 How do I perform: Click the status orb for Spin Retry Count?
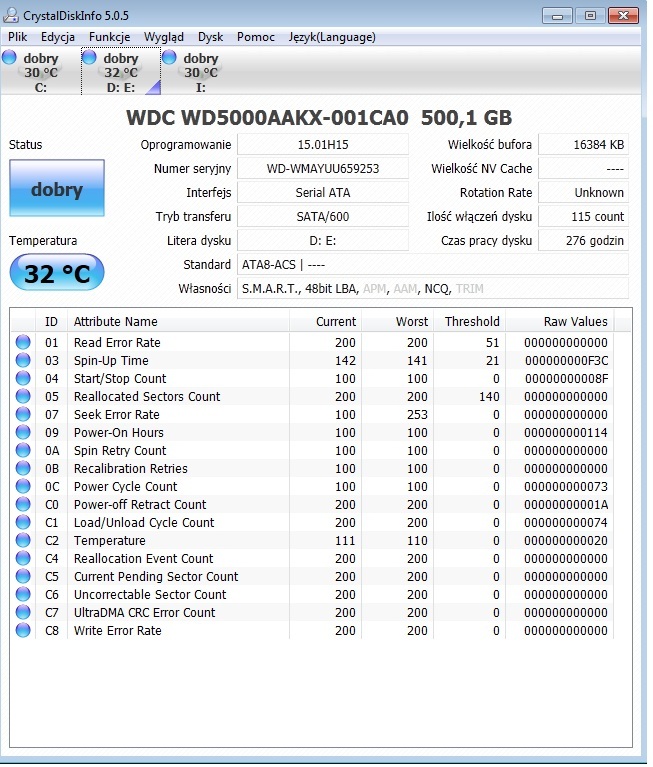23,451
